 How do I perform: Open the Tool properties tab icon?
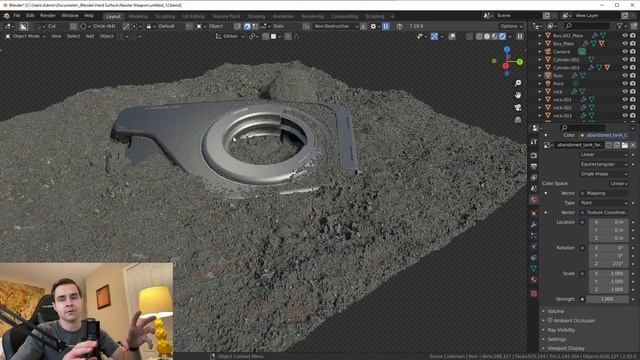point(534,142)
